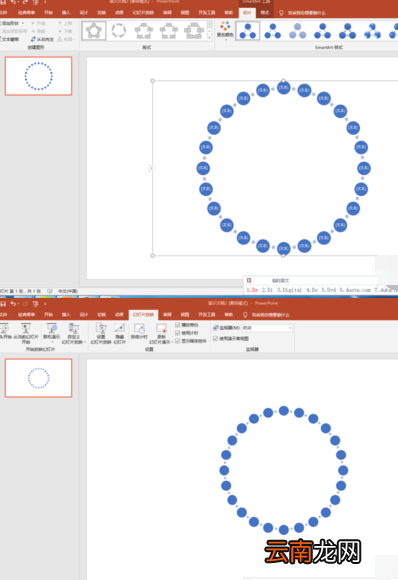
Task: Select the first layout in the SmartArt layouts gallery
Action: [x=94, y=31]
